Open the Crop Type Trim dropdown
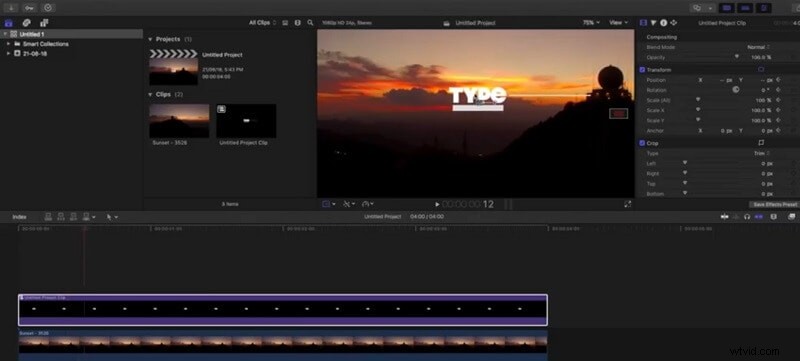 [x=762, y=153]
